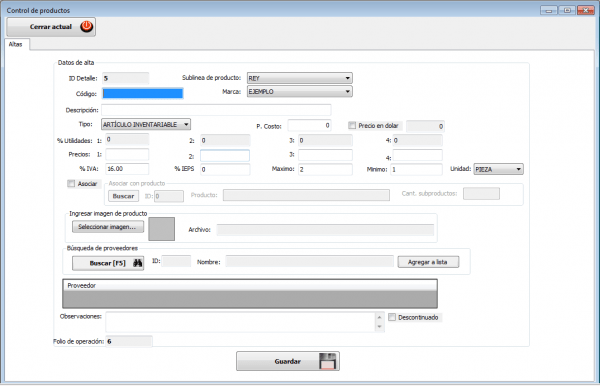Search providers with Buscar [F5]
The width and height of the screenshot is (600, 386).
[108, 263]
